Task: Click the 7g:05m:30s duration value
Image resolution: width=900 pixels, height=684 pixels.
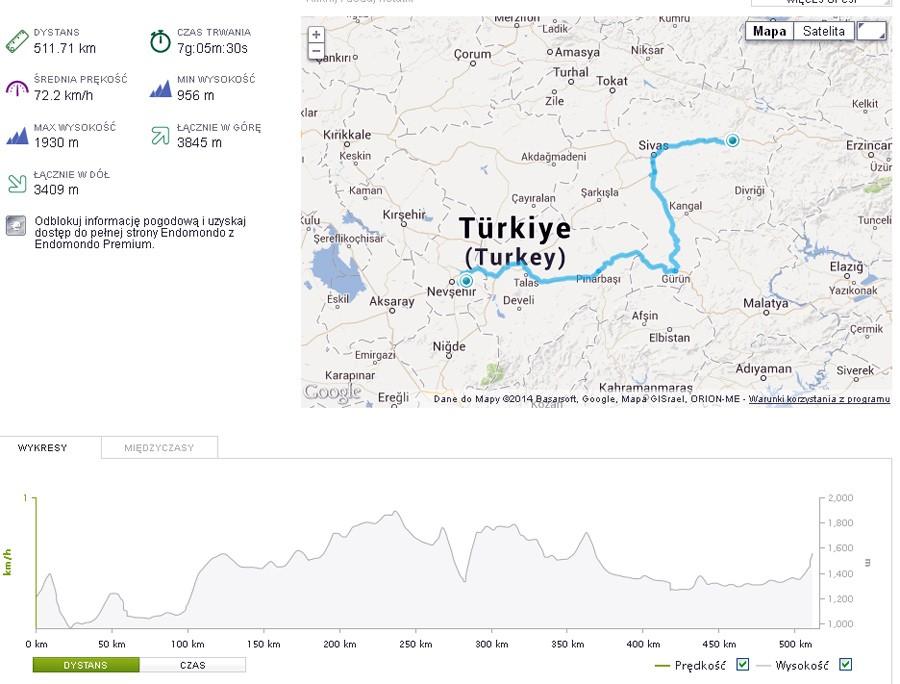Action: coord(212,48)
